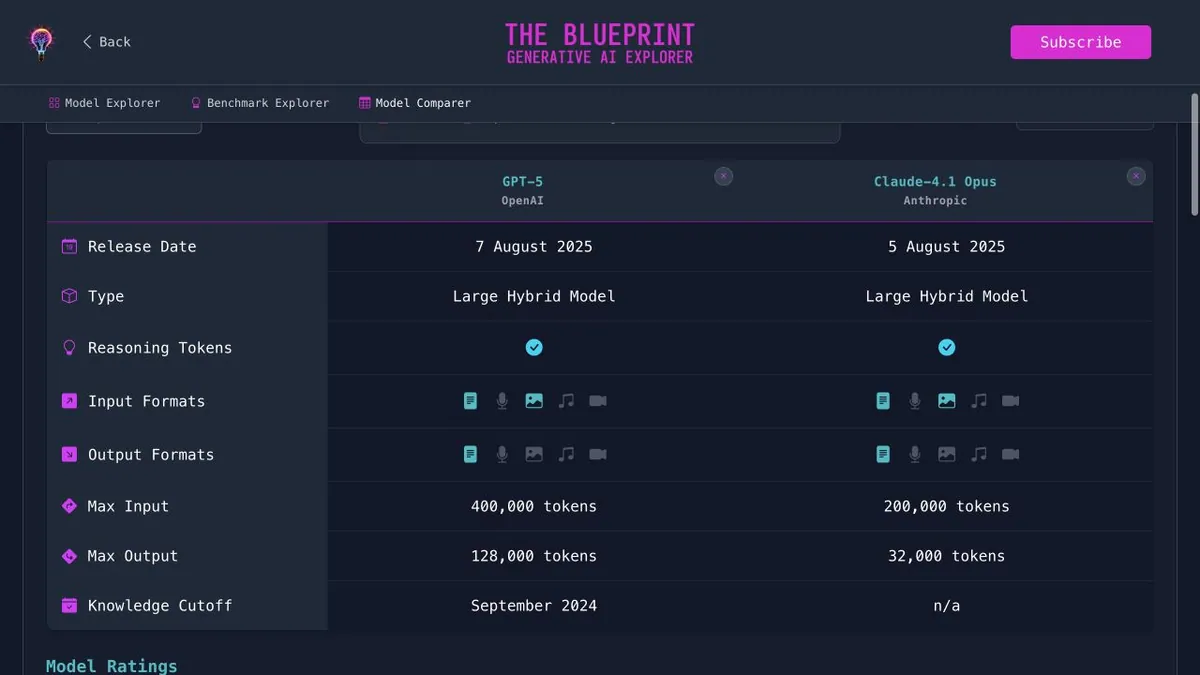The height and width of the screenshot is (675, 1200).
Task: Click Claude video output format icon
Action: tap(1011, 454)
